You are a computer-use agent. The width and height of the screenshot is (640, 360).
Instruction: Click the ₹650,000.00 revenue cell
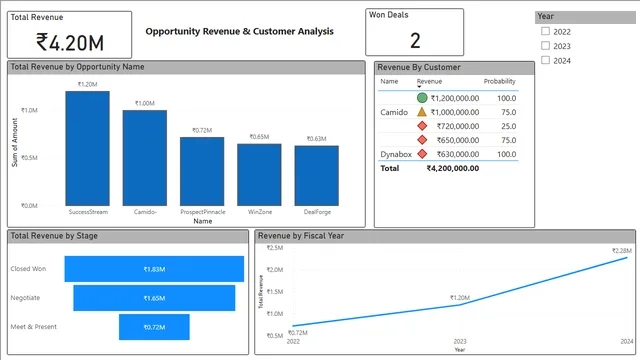[458, 140]
